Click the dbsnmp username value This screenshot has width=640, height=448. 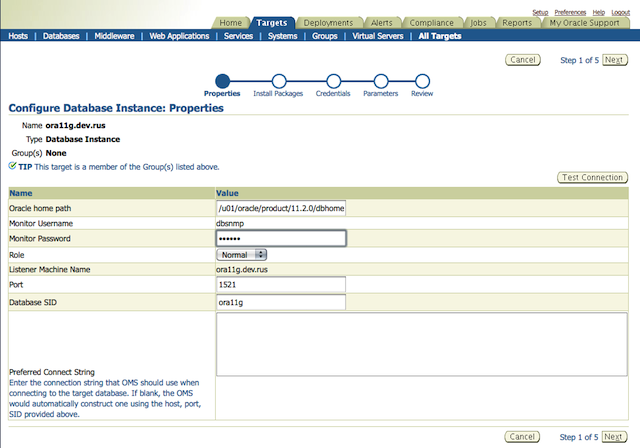(x=230, y=224)
